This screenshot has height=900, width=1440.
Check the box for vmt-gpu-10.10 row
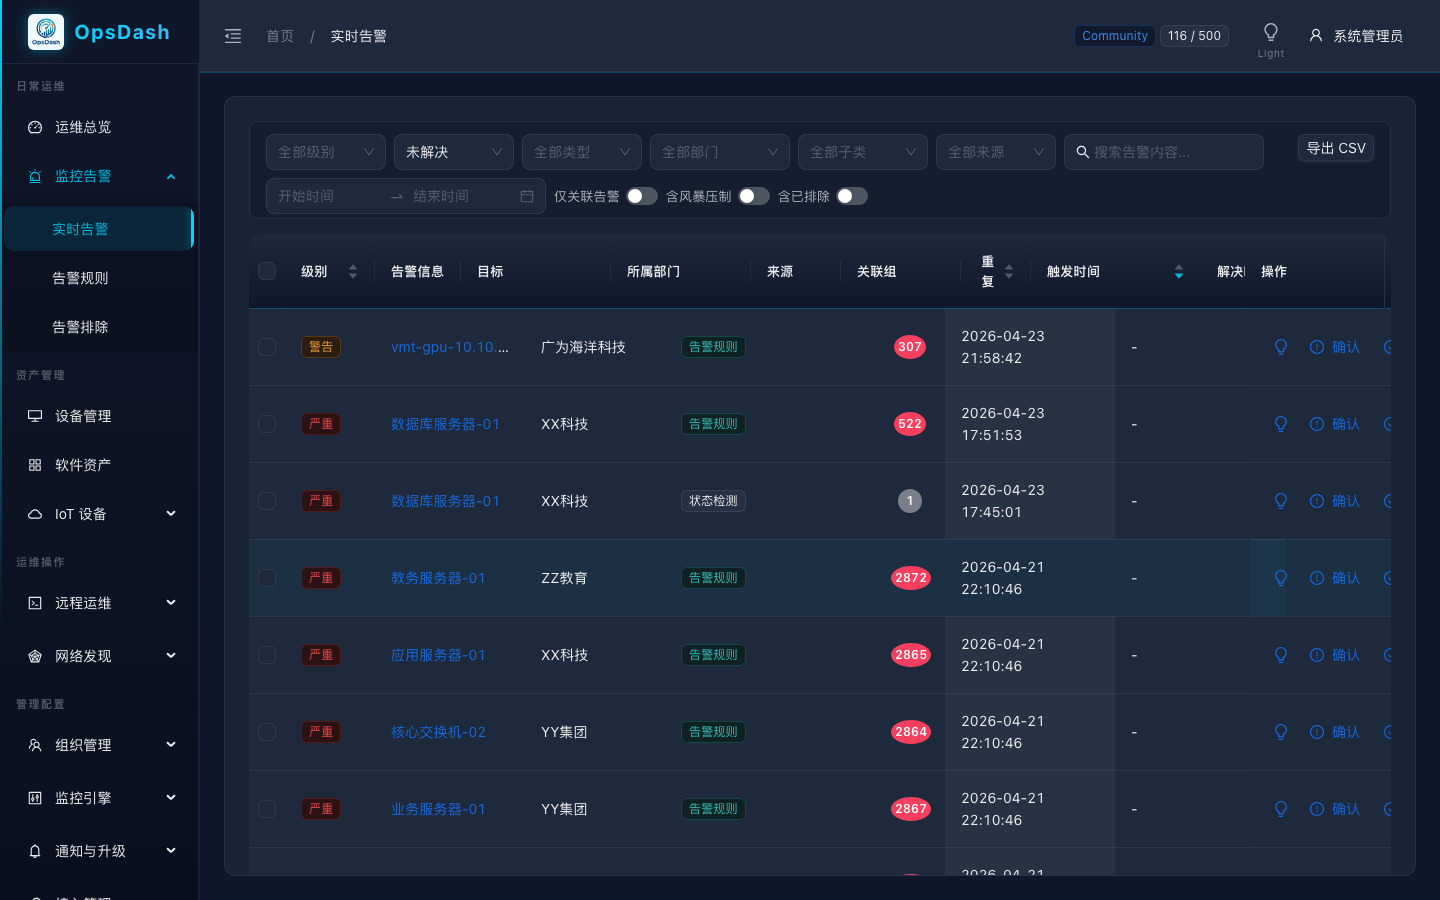[267, 347]
